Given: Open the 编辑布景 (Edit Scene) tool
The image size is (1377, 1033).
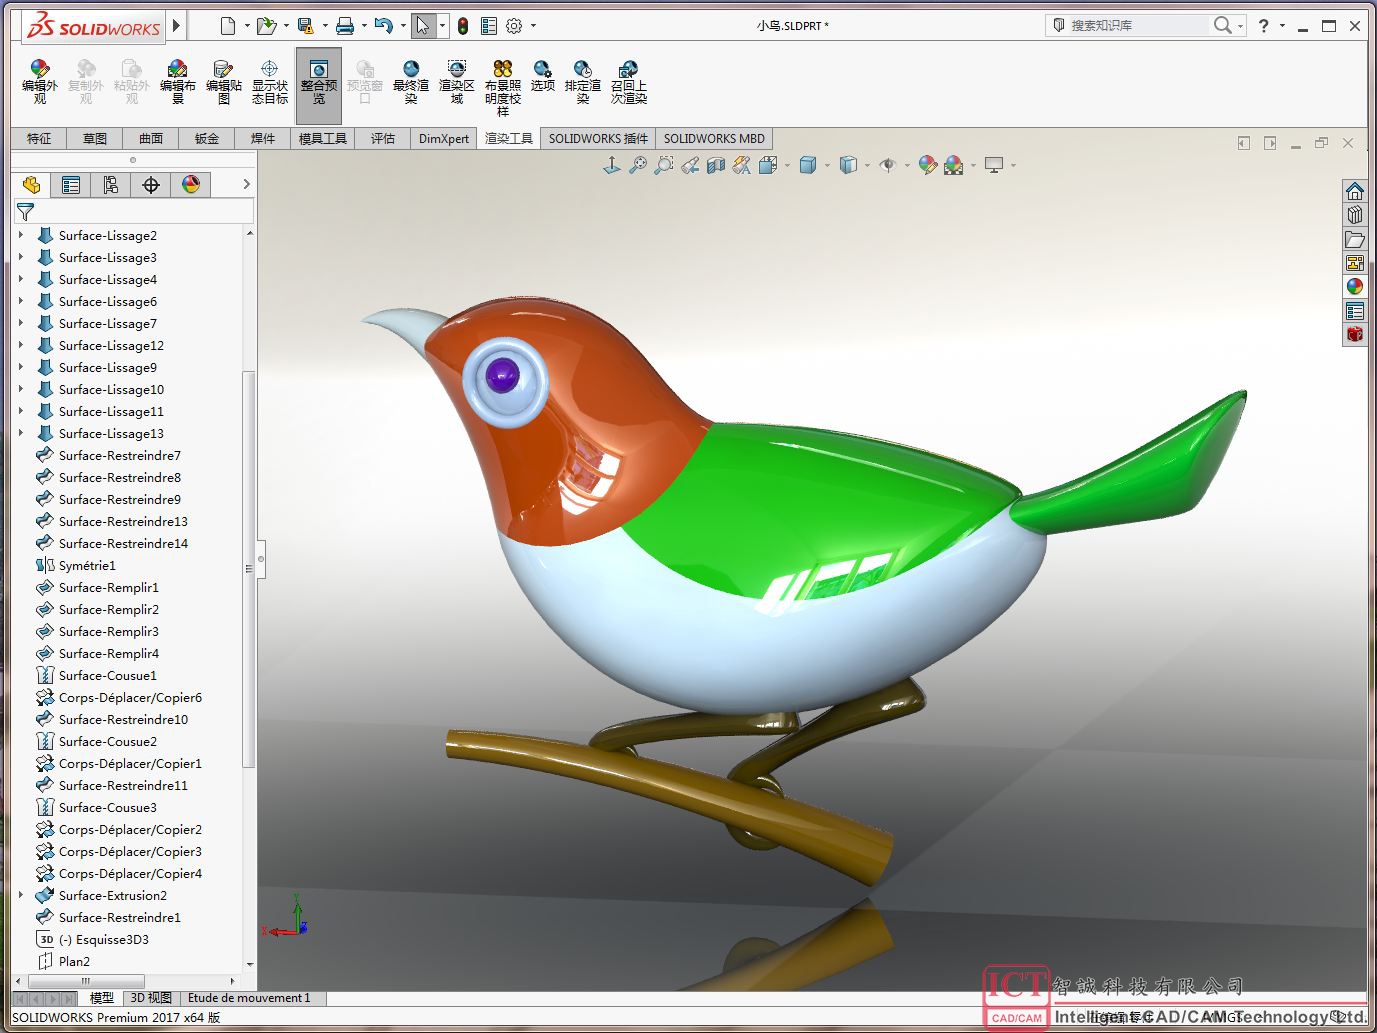Looking at the screenshot, I should tap(177, 82).
